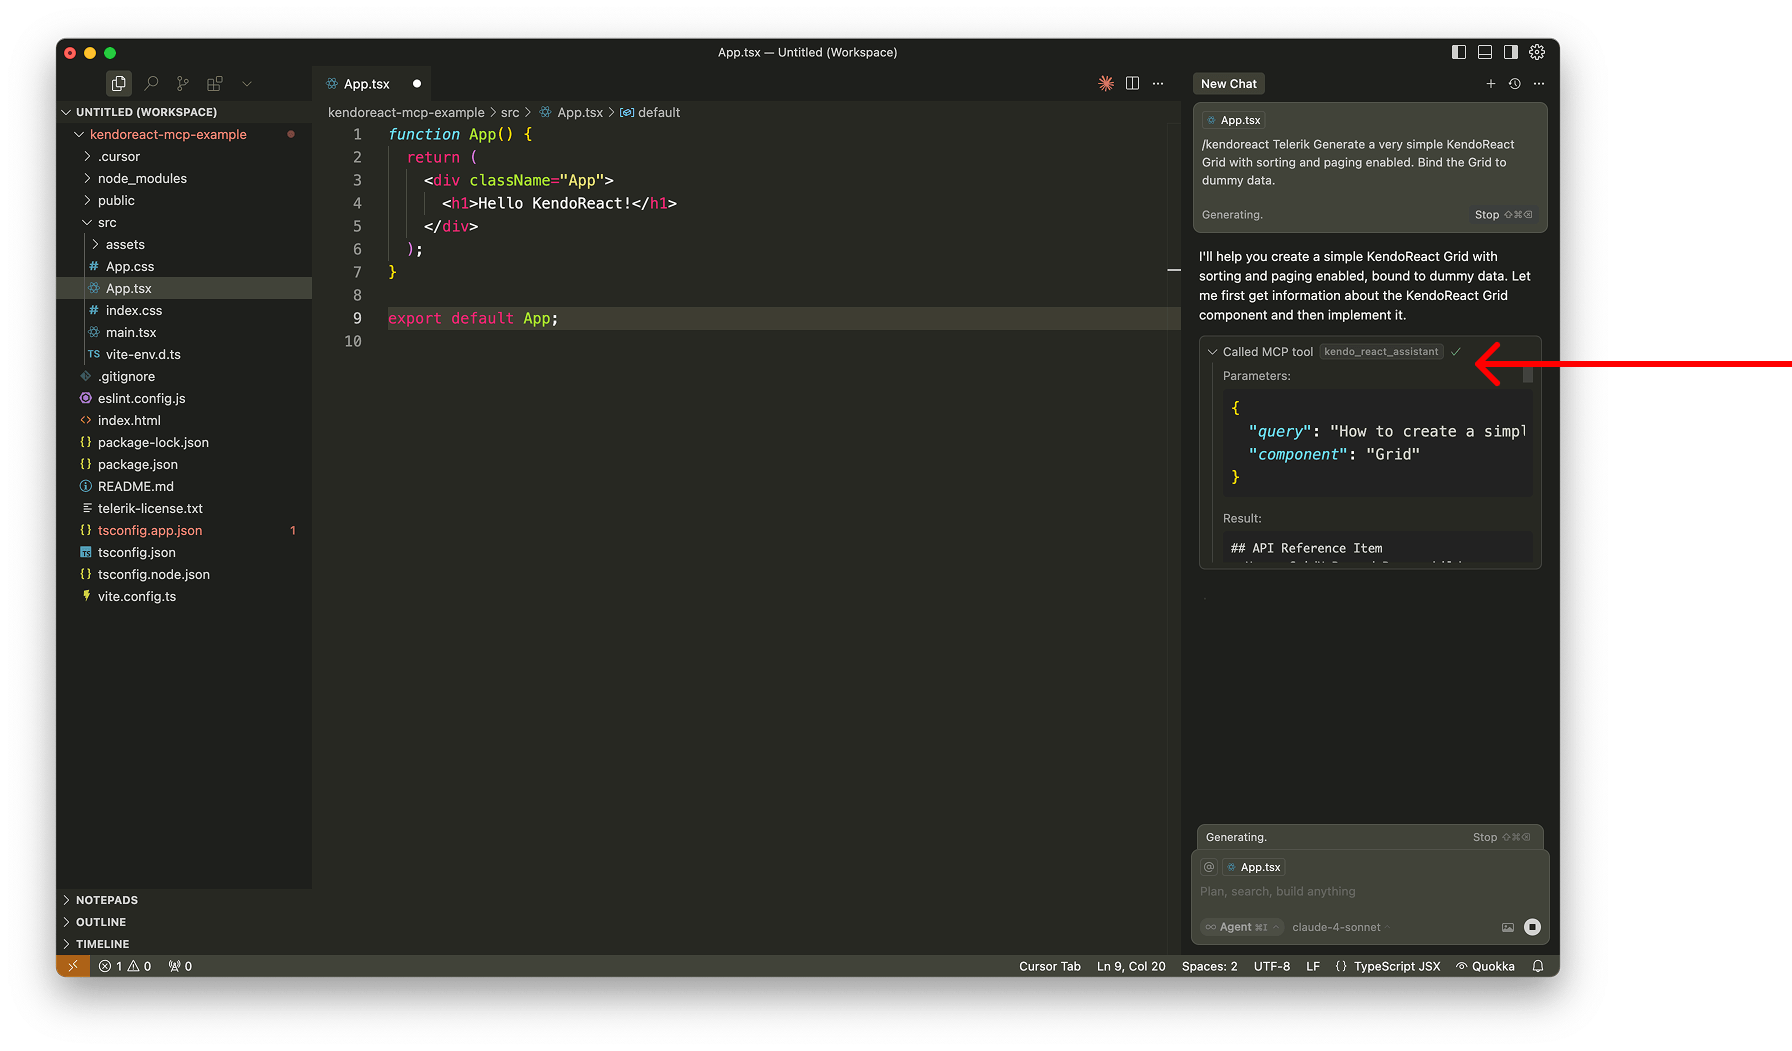1792x1051 pixels.
Task: Open the claude-4-sonnet model selector
Action: pyautogui.click(x=1336, y=927)
